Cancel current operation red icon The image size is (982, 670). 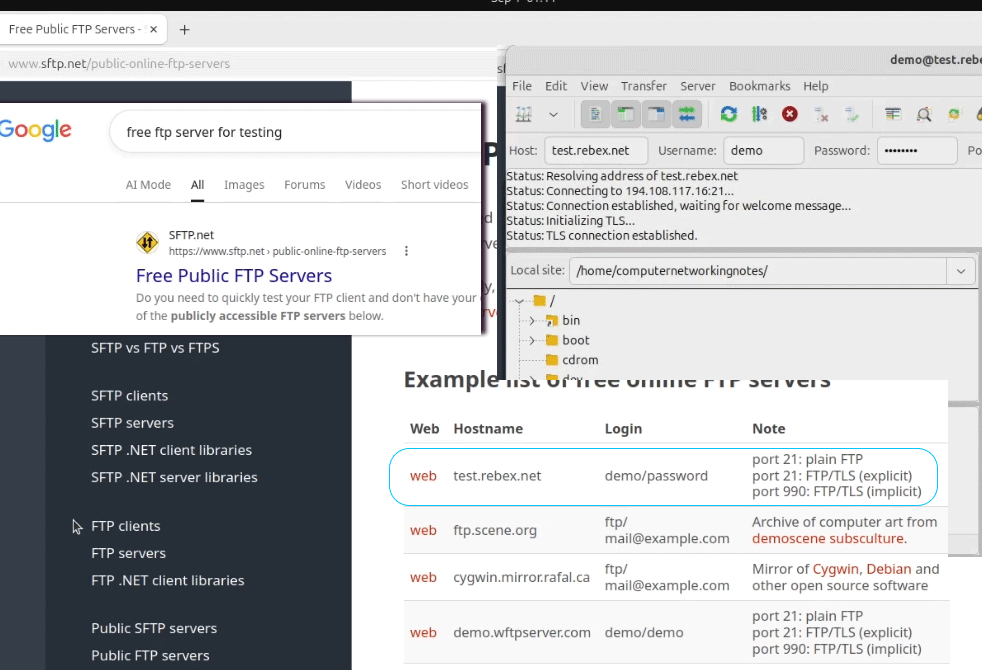790,114
